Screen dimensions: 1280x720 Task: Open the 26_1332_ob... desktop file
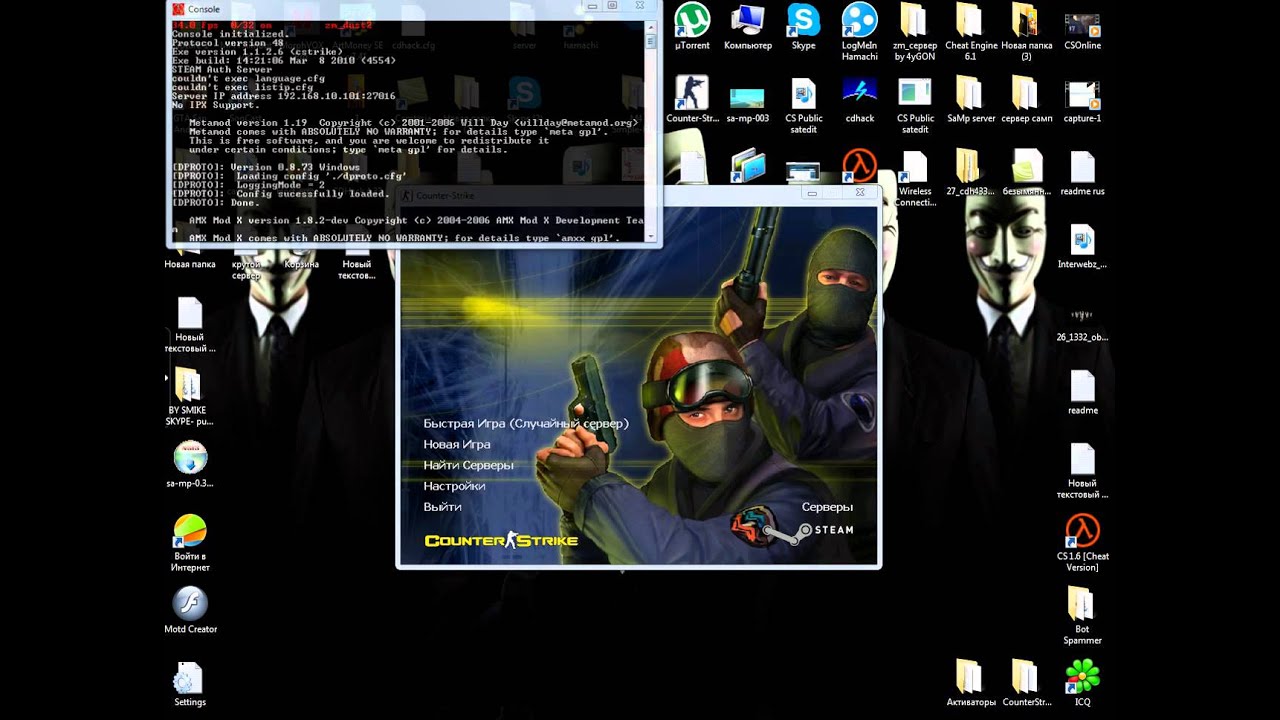click(x=1082, y=326)
